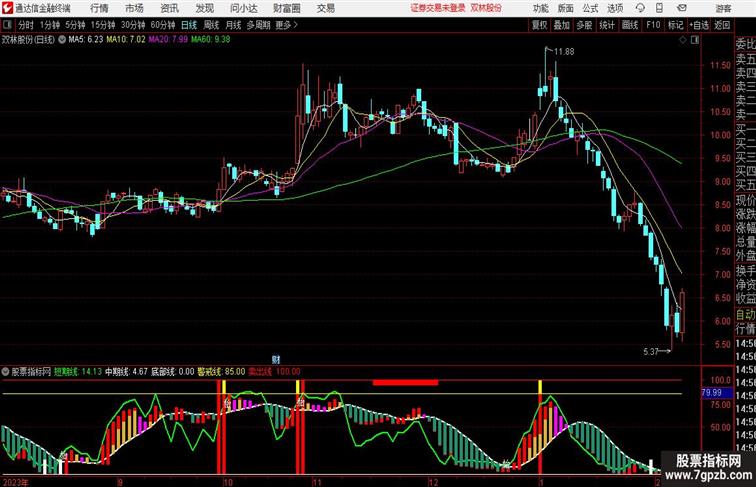
Task: Click the 多股 toolbar button
Action: click(584, 25)
